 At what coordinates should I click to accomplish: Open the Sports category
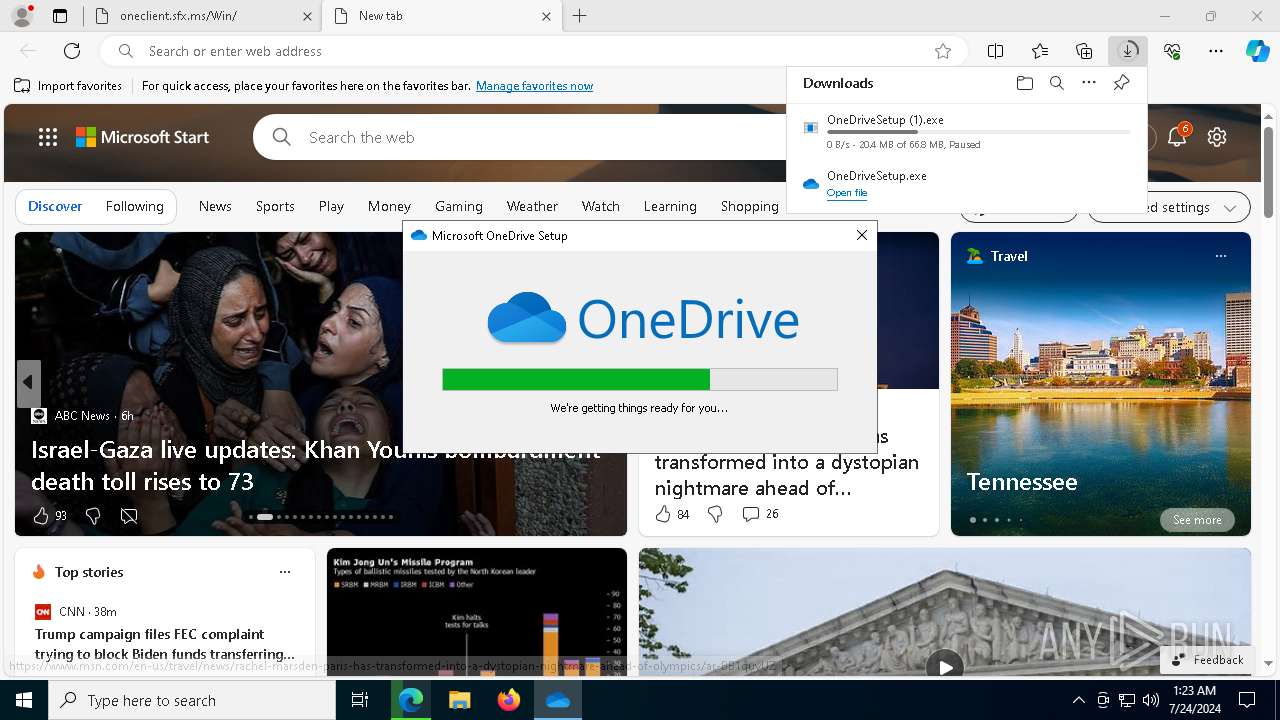click(x=275, y=206)
